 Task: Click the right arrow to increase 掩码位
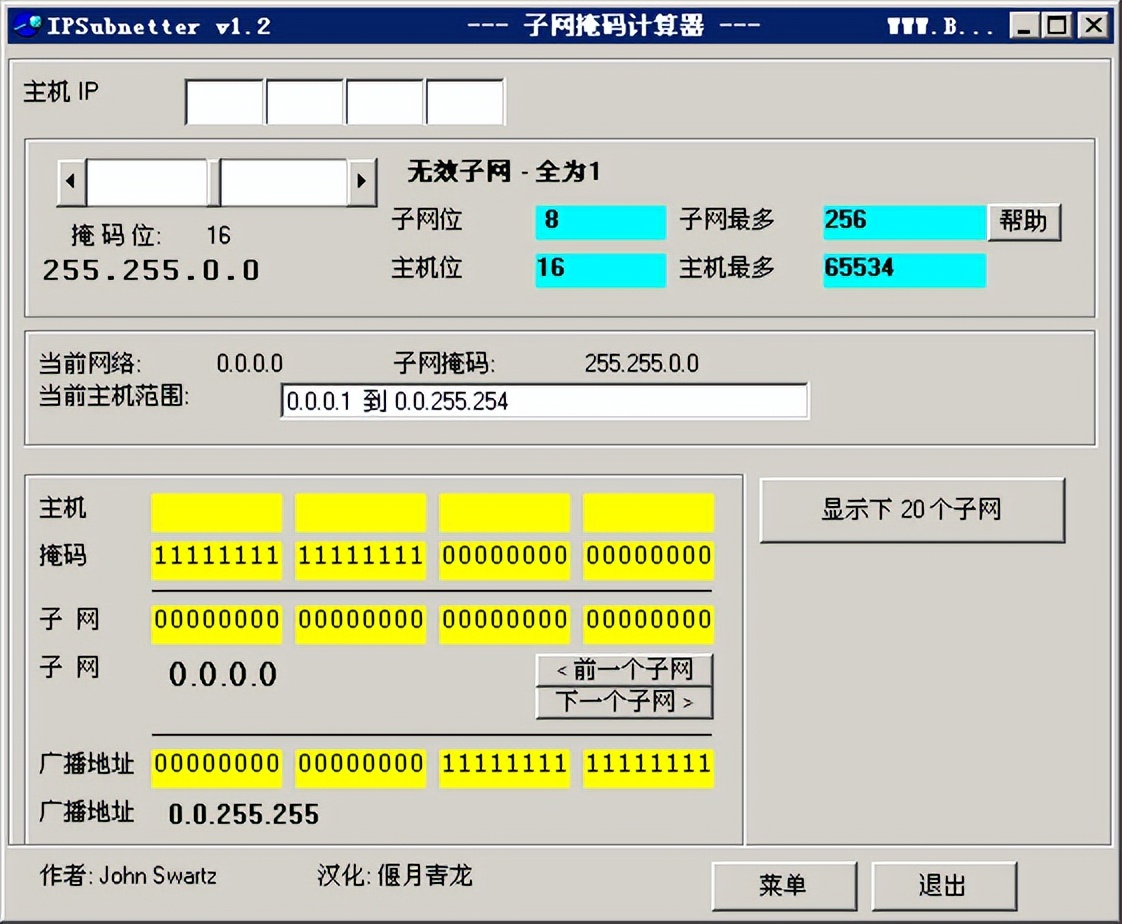click(x=361, y=182)
